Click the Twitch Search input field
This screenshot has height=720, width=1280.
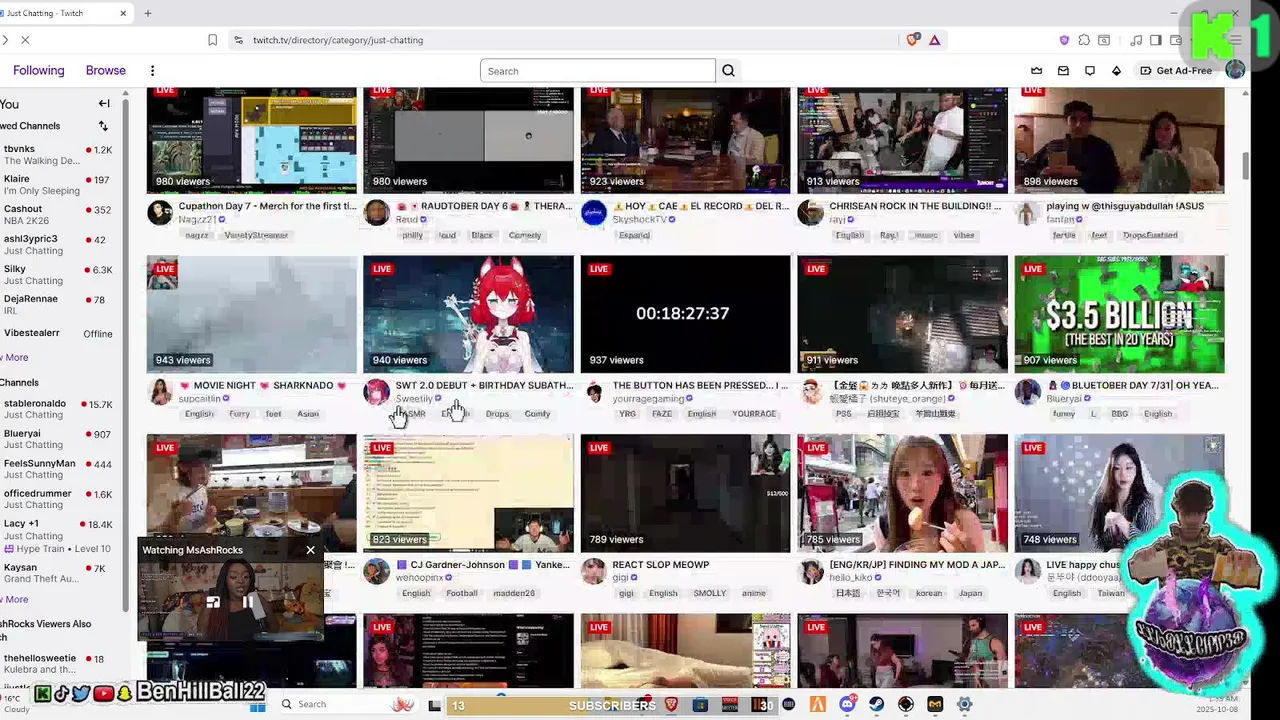click(x=598, y=71)
